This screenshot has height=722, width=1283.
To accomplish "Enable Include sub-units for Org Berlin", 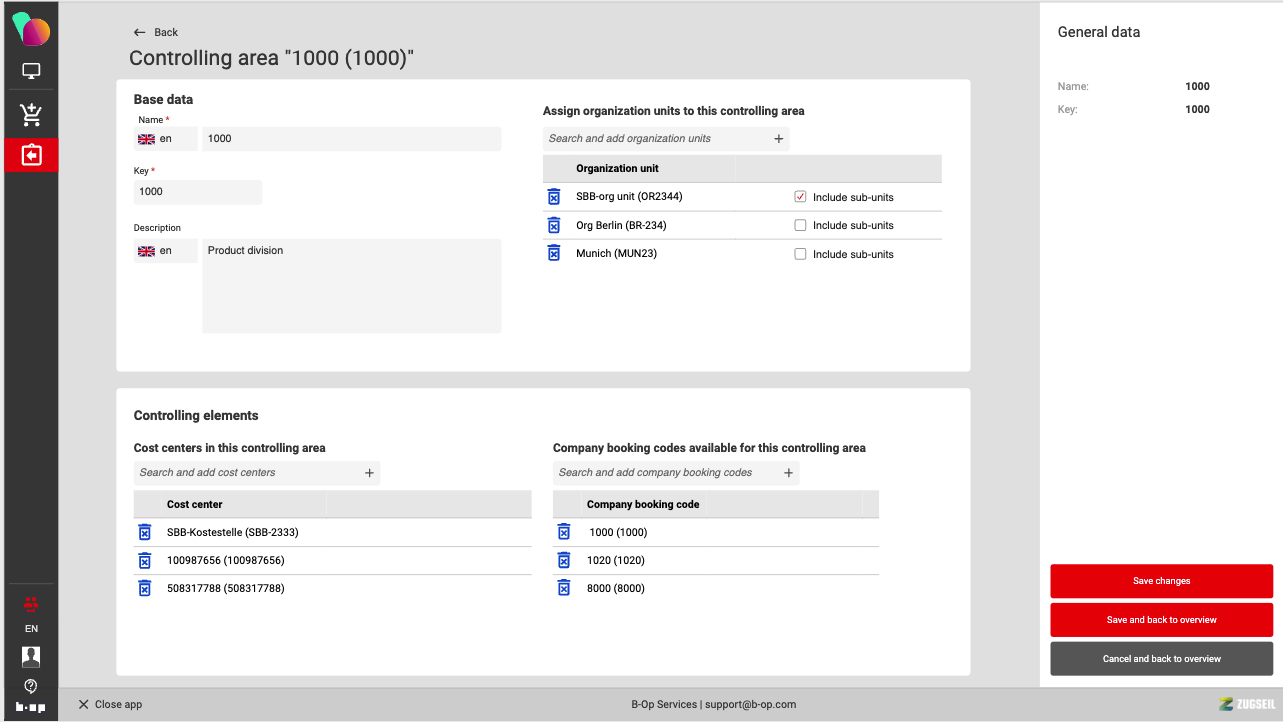I will click(x=800, y=225).
